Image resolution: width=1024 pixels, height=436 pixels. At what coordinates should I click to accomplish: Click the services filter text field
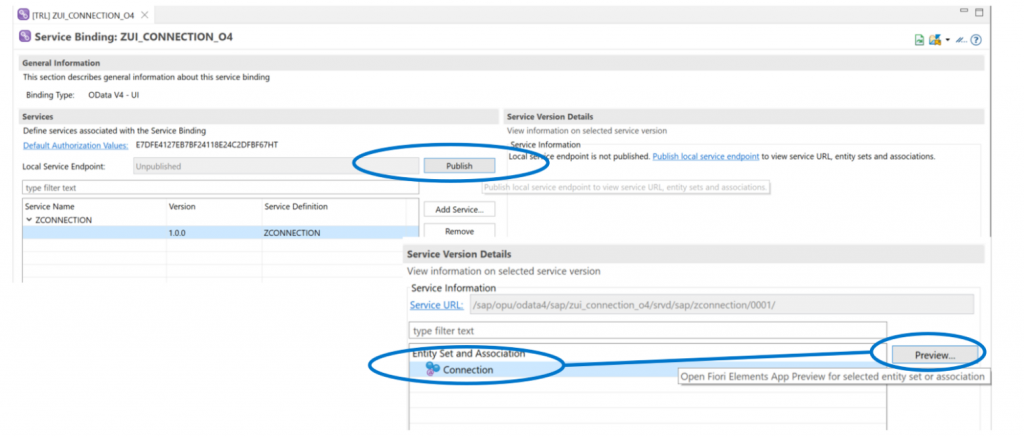[220, 187]
